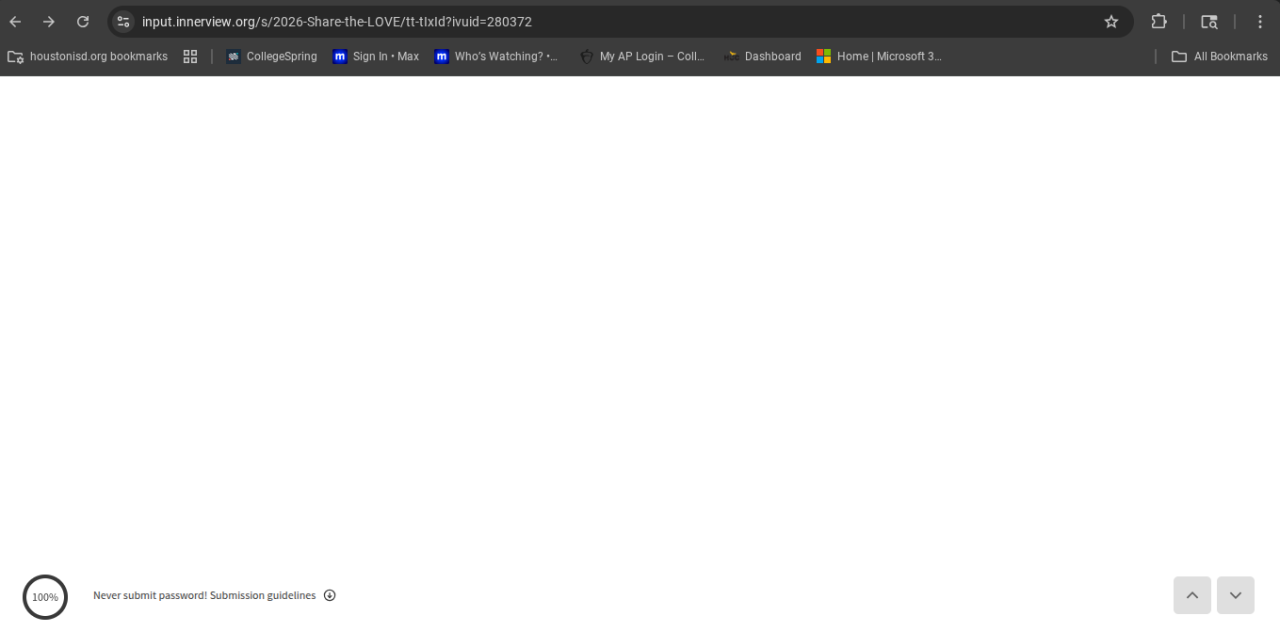
Task: Open the tab search icon in toolbar
Action: pyautogui.click(x=1209, y=21)
